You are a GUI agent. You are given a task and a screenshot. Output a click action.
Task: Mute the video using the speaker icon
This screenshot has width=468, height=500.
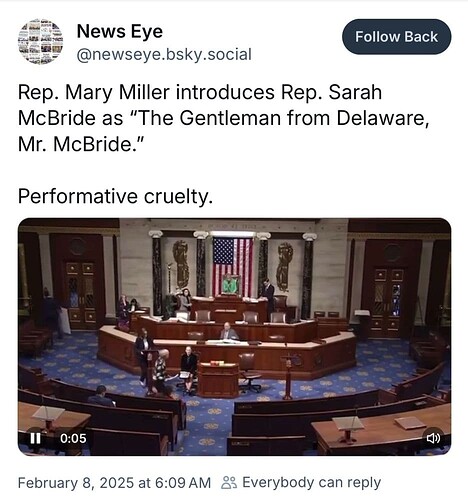[x=433, y=438]
